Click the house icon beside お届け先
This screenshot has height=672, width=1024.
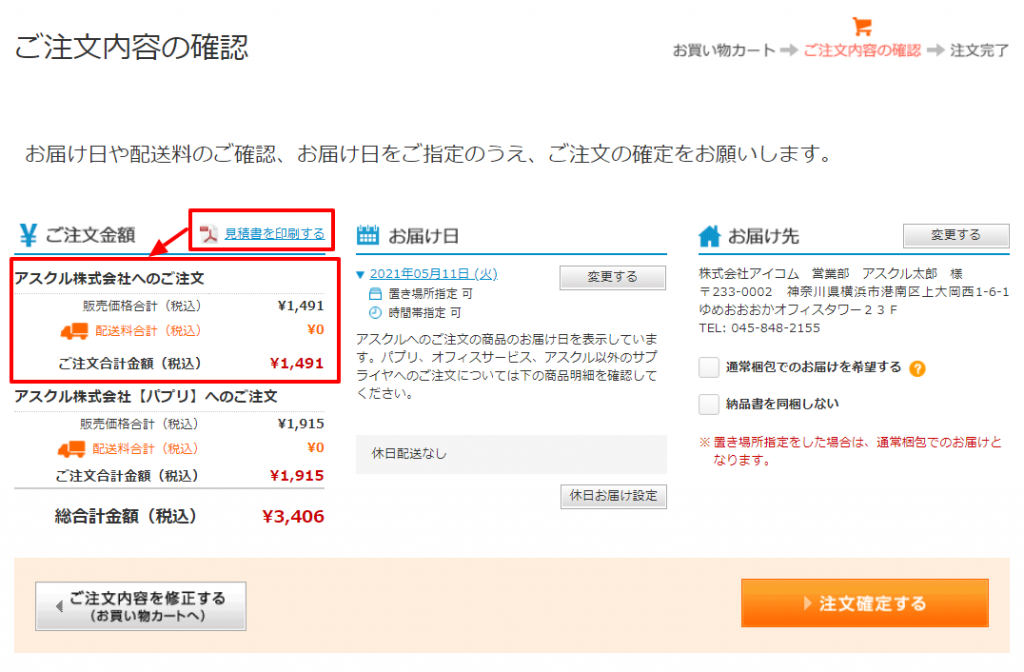coord(709,236)
